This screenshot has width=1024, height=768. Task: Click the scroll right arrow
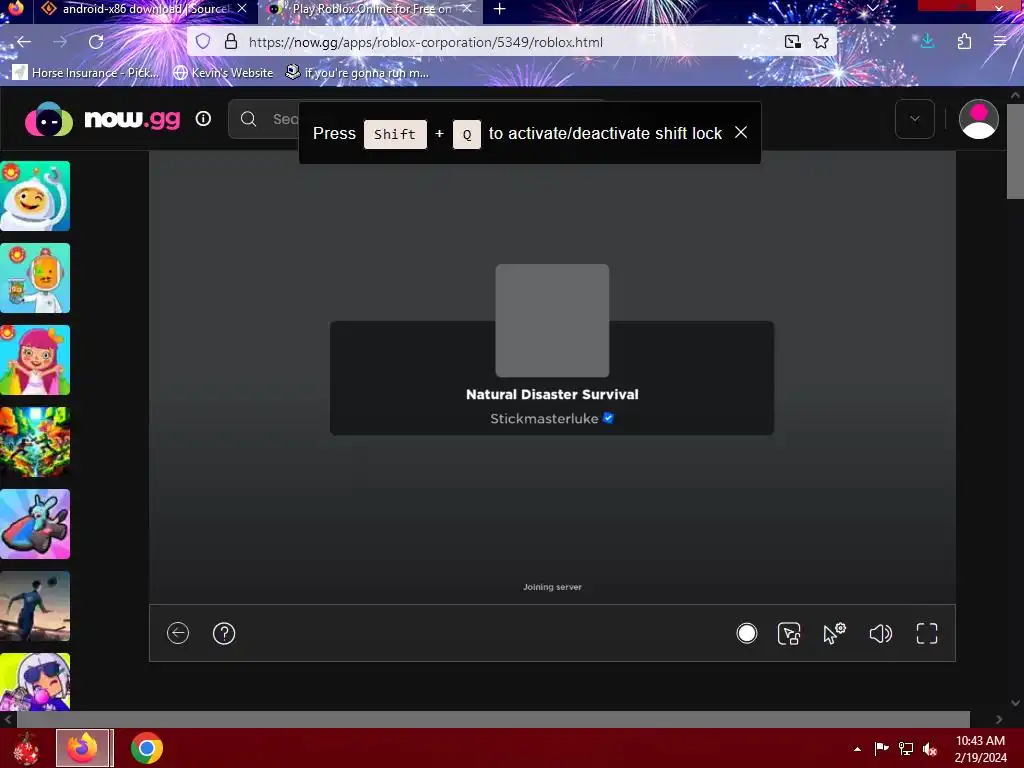[999, 719]
